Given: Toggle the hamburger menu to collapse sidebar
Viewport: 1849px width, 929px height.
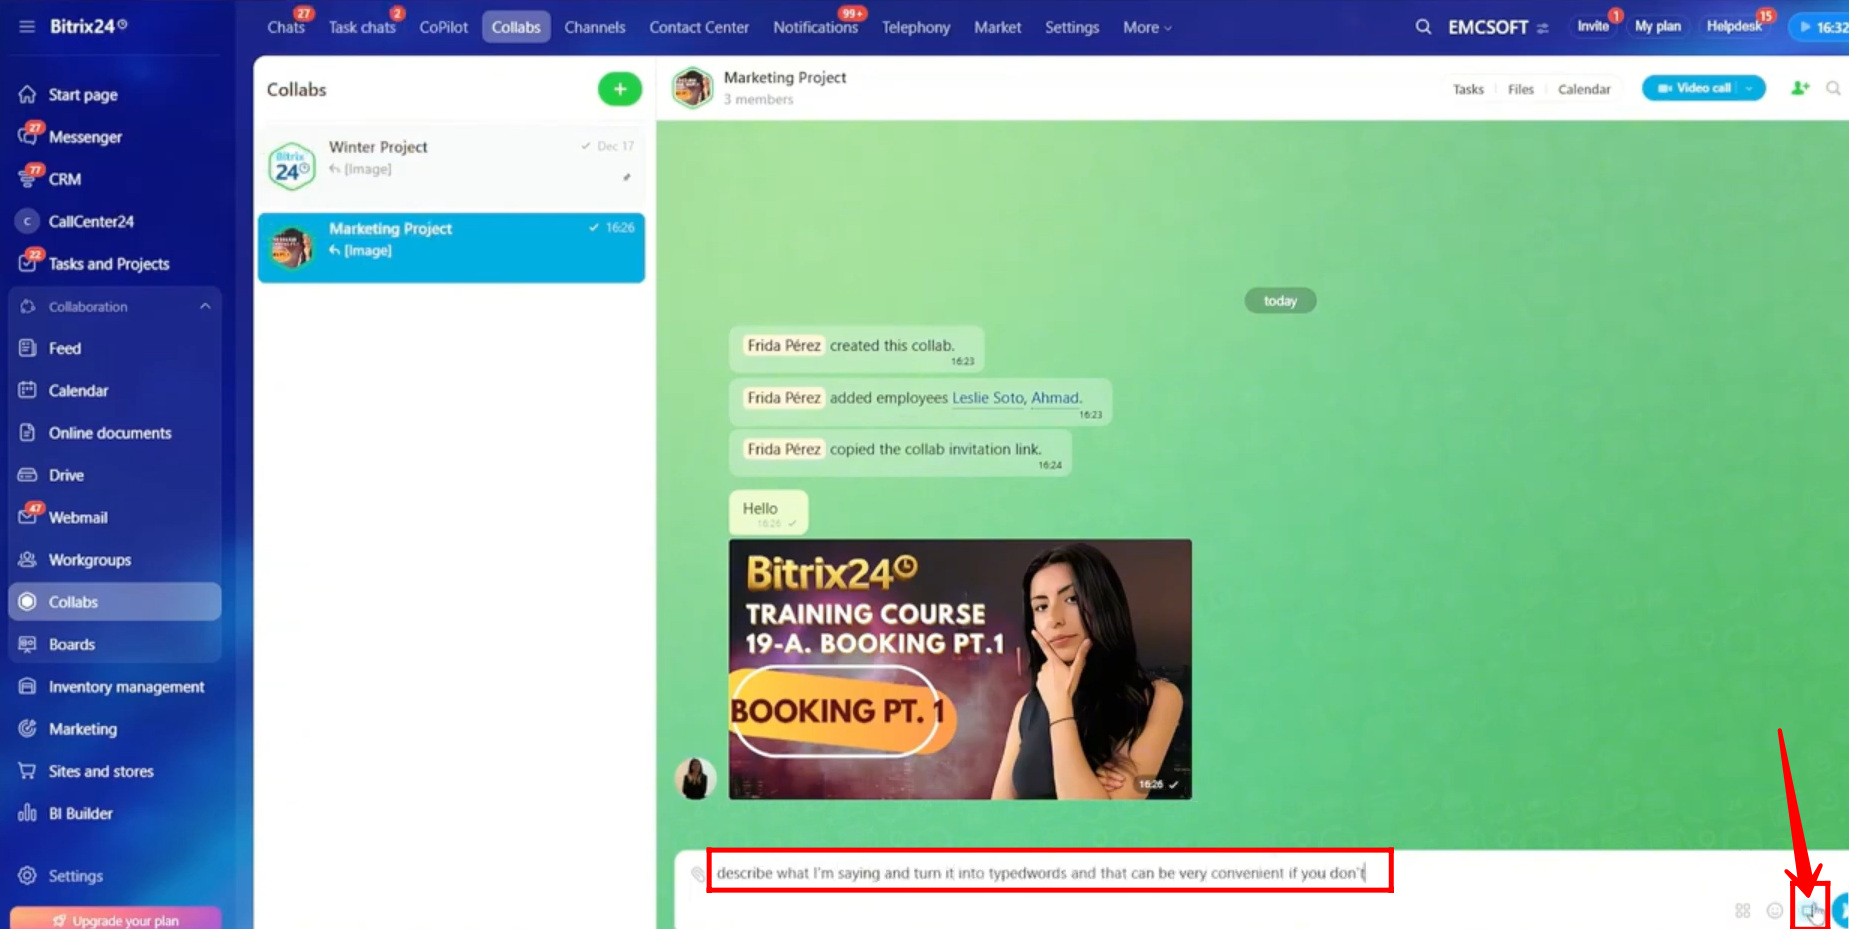Looking at the screenshot, I should [x=27, y=26].
